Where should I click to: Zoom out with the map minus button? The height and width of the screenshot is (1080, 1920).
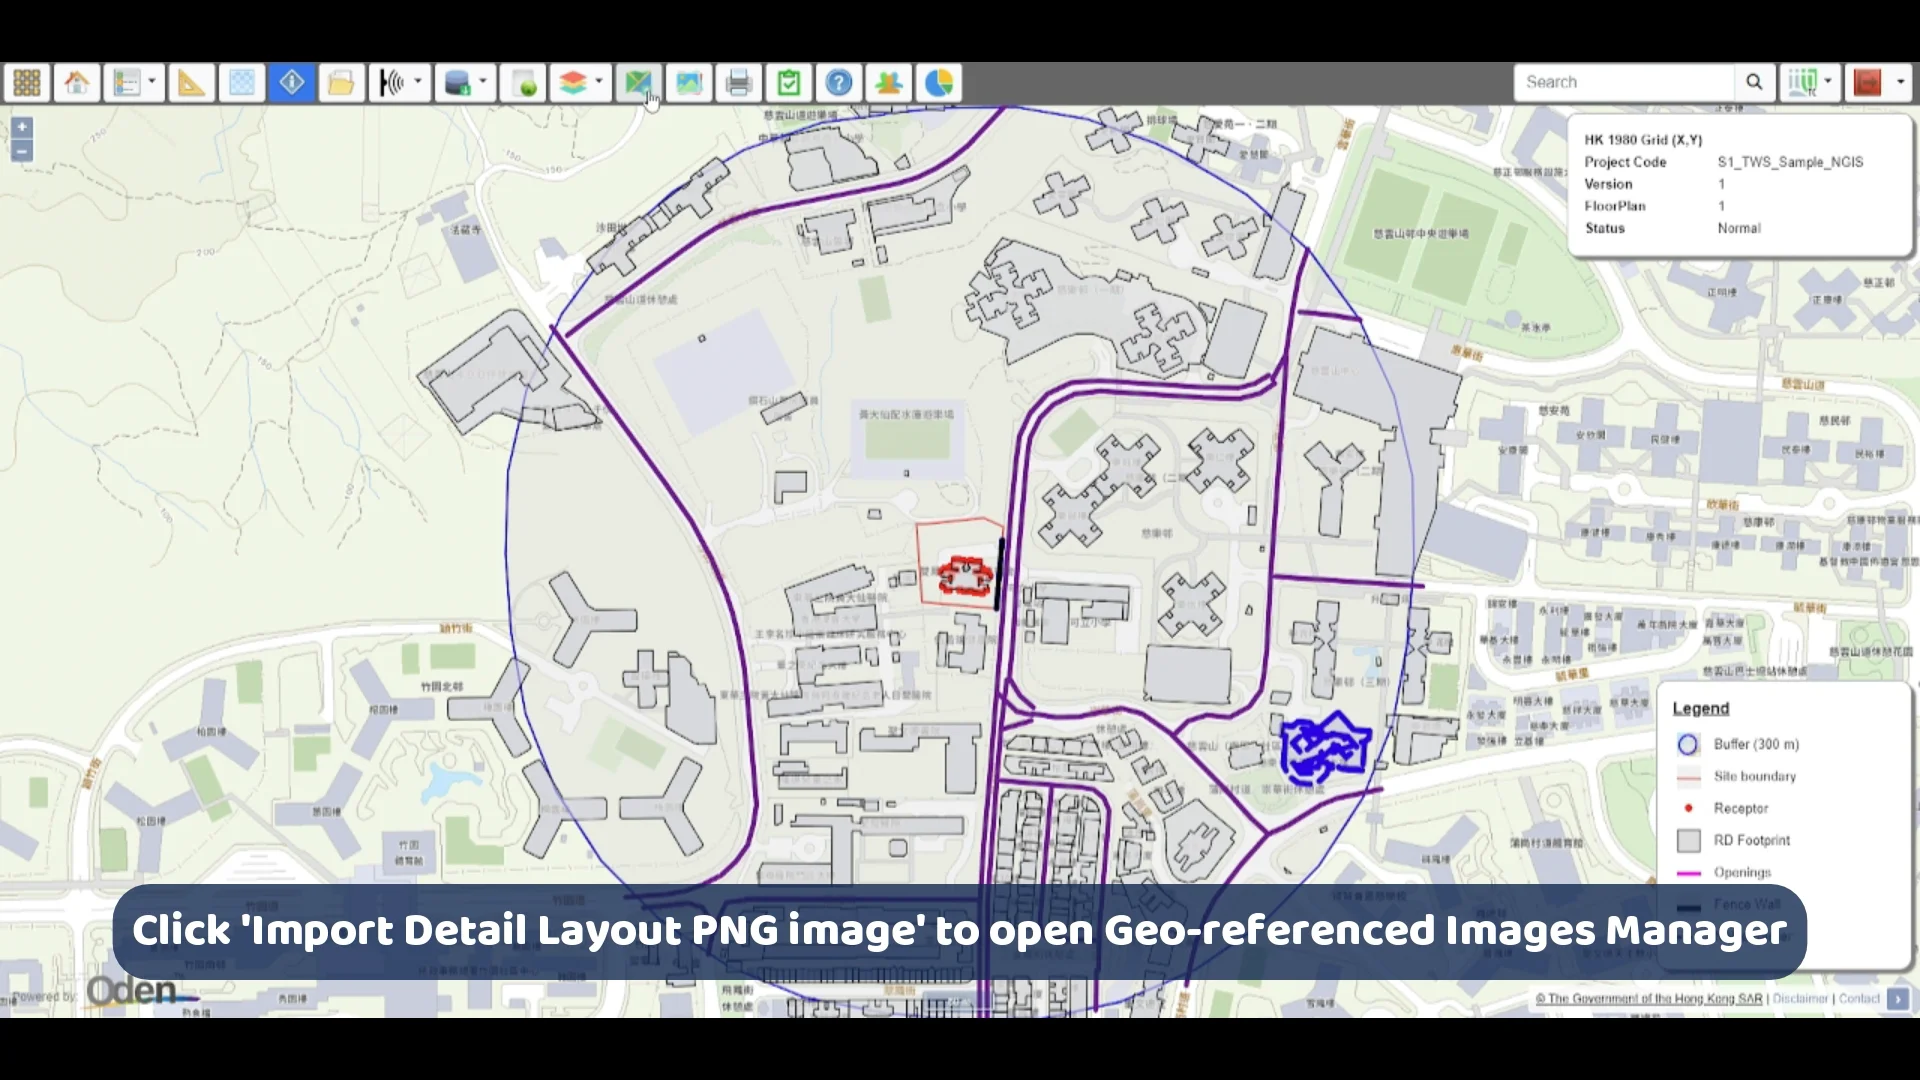(x=22, y=151)
